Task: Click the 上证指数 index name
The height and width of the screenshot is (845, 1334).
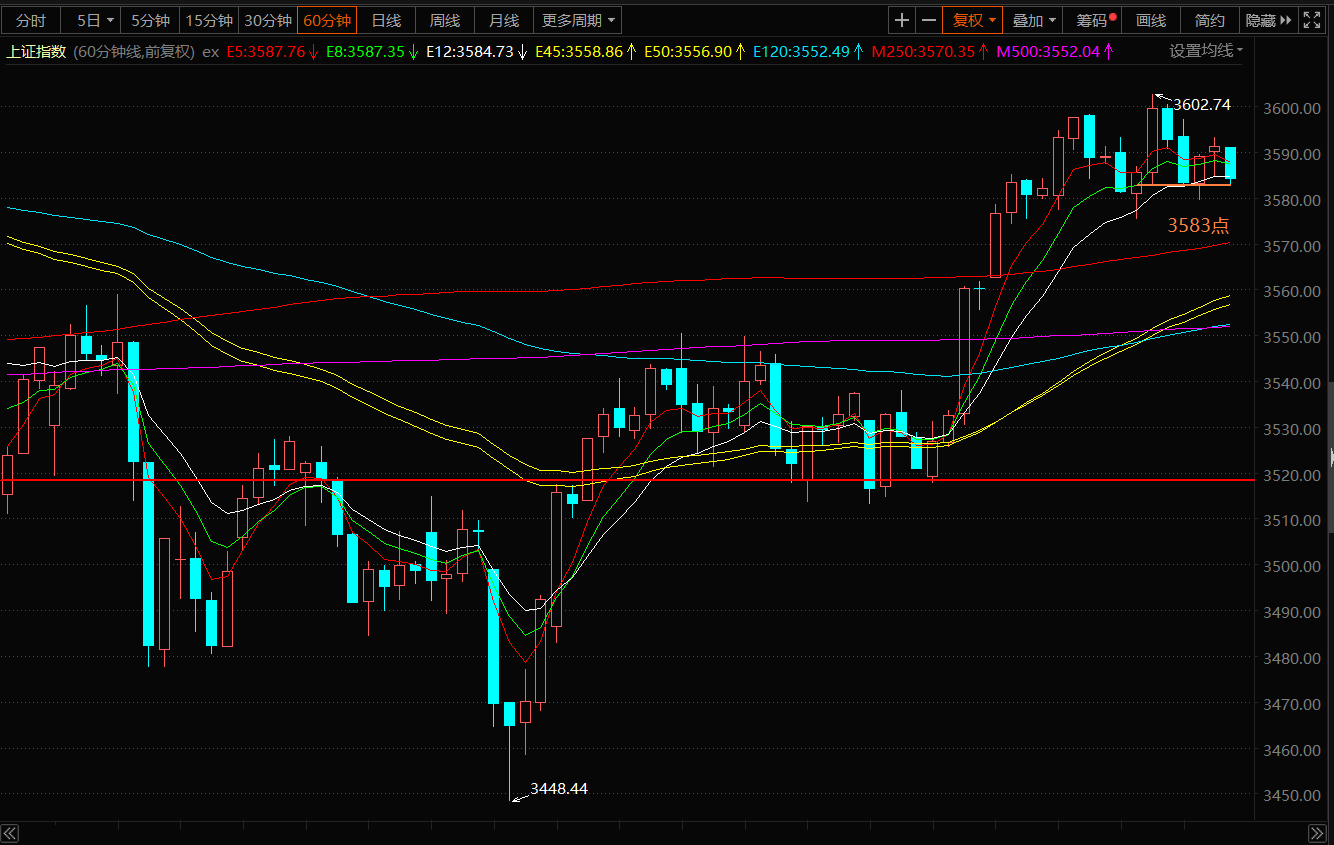Action: tap(36, 51)
